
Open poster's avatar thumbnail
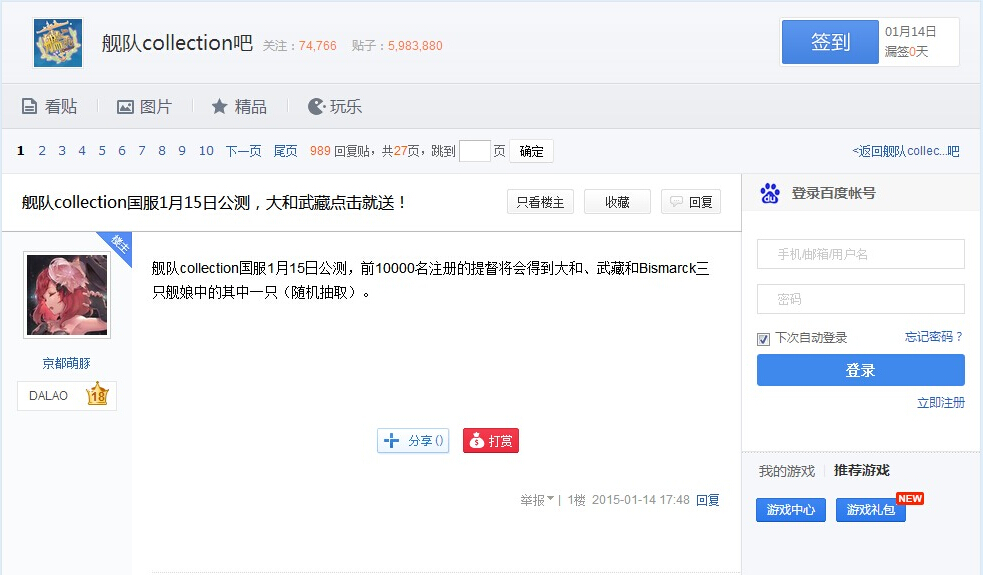pos(67,294)
